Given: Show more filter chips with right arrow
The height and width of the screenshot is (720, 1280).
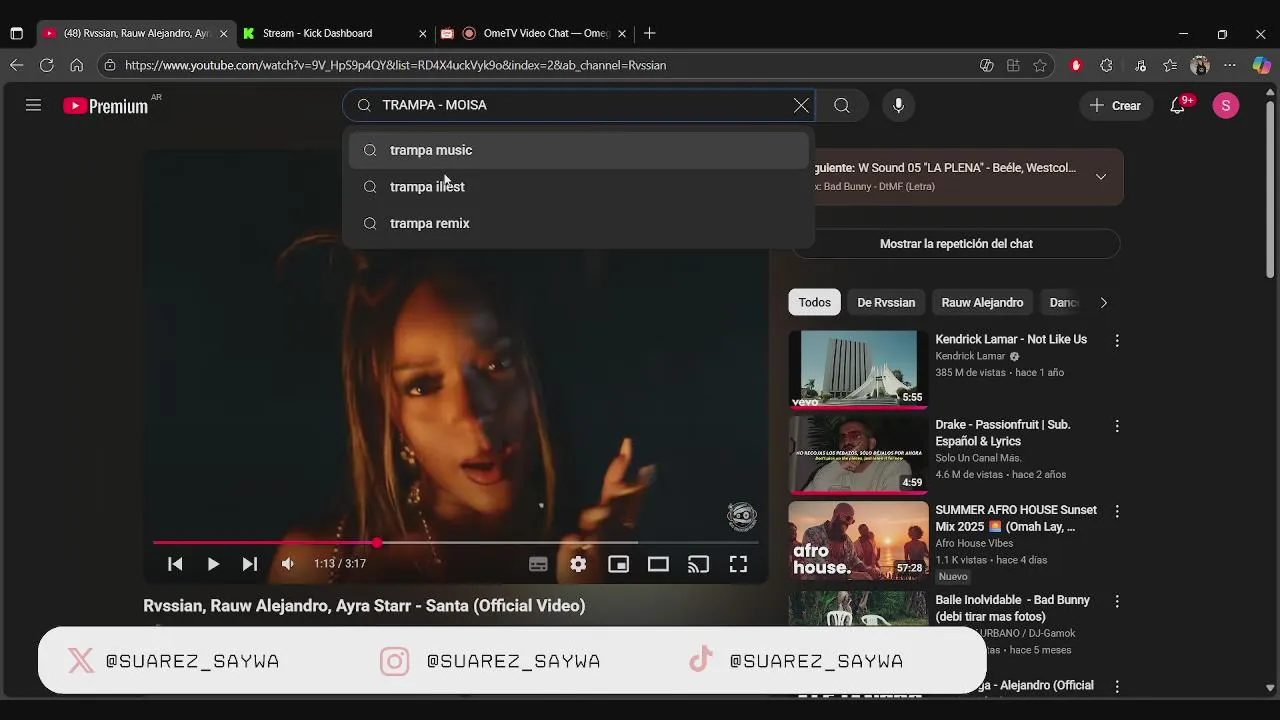Looking at the screenshot, I should pyautogui.click(x=1103, y=302).
